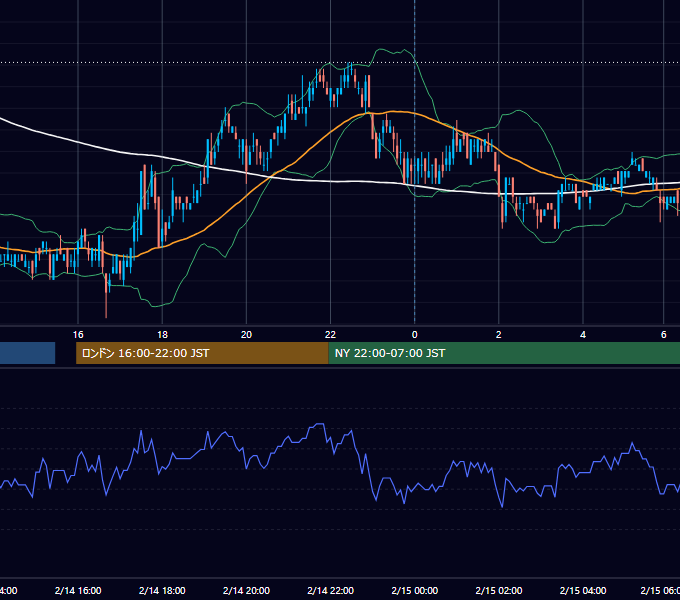Click the 2/14 20:00 label on oscillator axis

[246, 590]
